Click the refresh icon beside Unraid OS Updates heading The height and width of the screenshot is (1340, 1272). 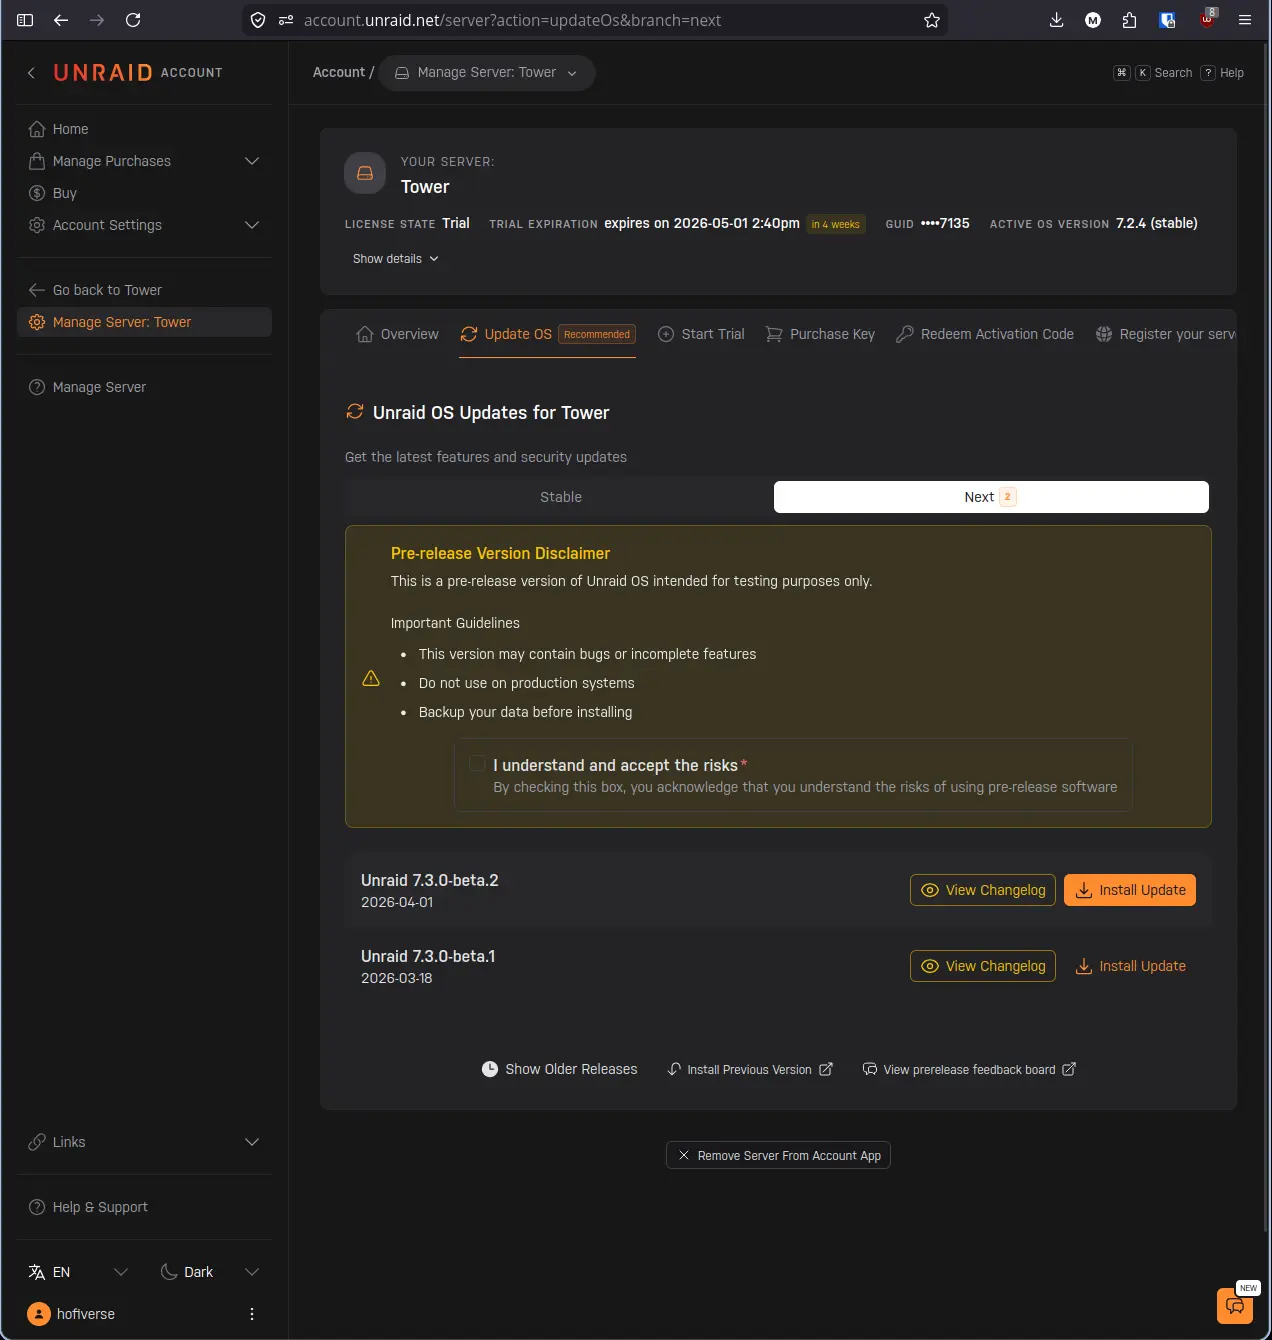tap(355, 412)
